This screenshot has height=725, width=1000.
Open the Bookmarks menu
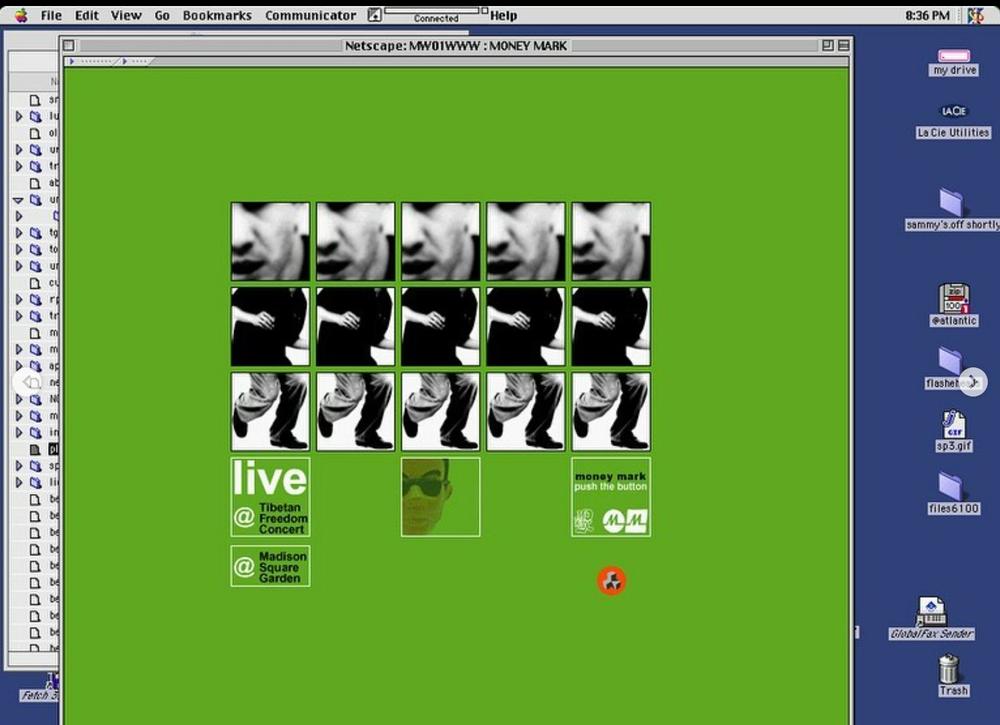[217, 15]
